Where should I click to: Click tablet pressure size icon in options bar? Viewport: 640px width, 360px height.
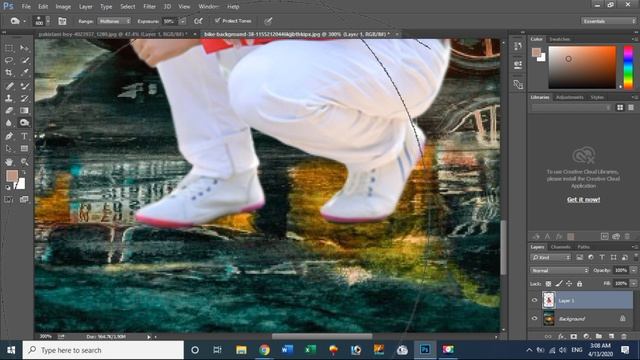(x=268, y=21)
